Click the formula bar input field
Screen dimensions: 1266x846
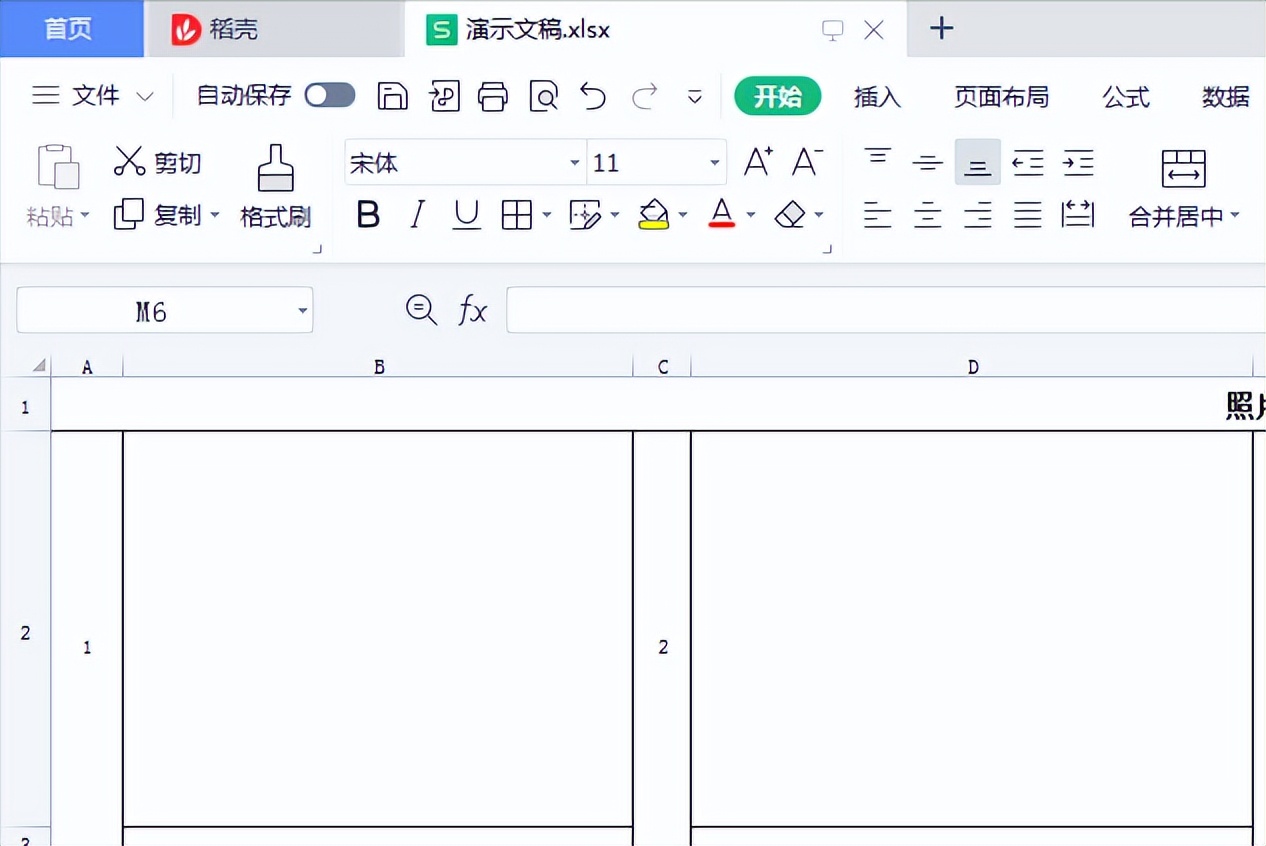pos(886,310)
